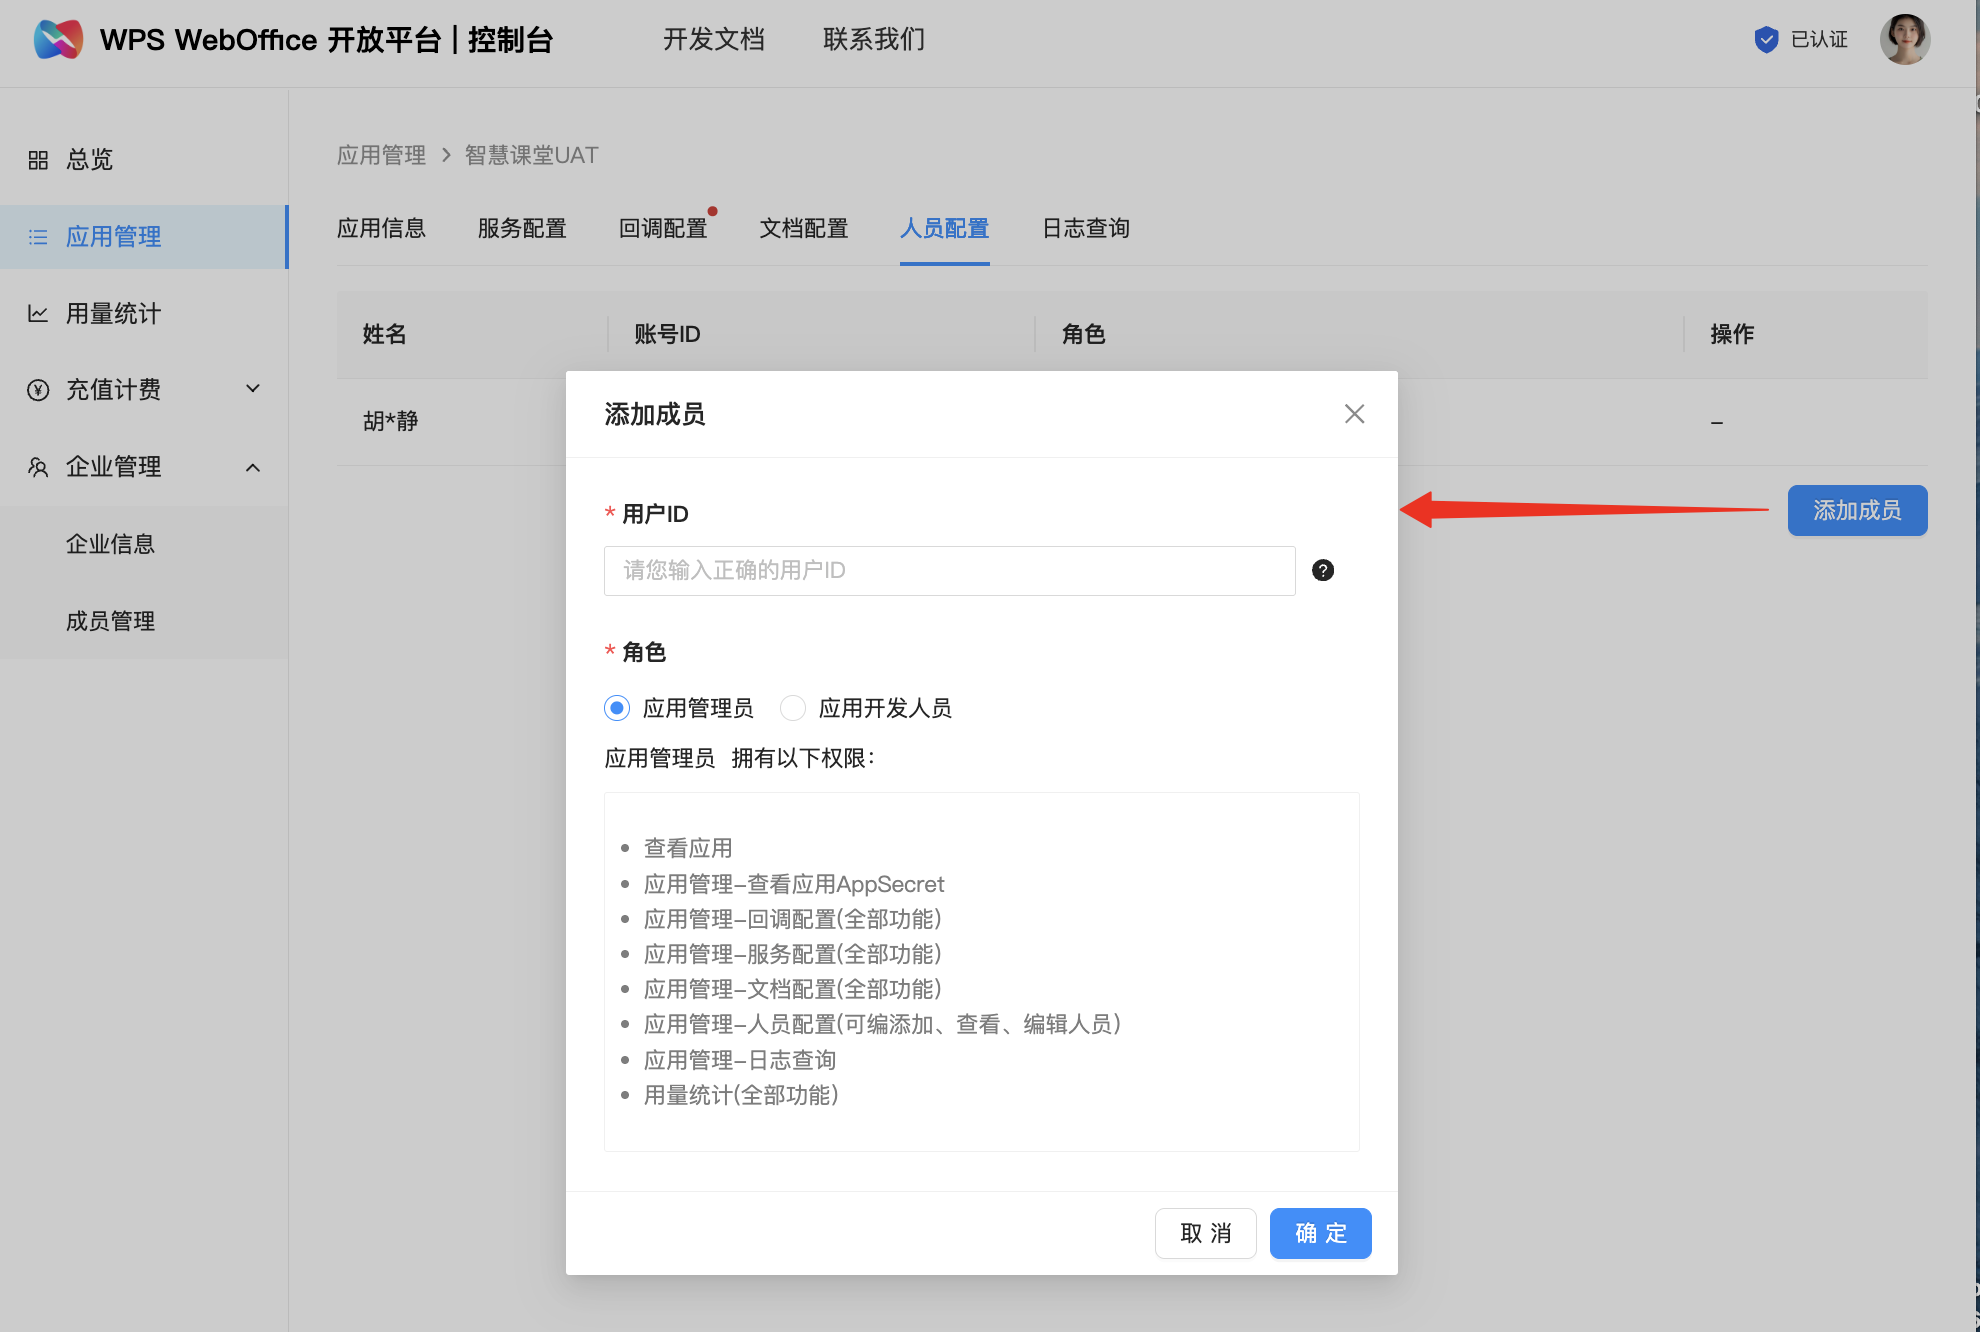Open the 回调配置 tab

(663, 228)
